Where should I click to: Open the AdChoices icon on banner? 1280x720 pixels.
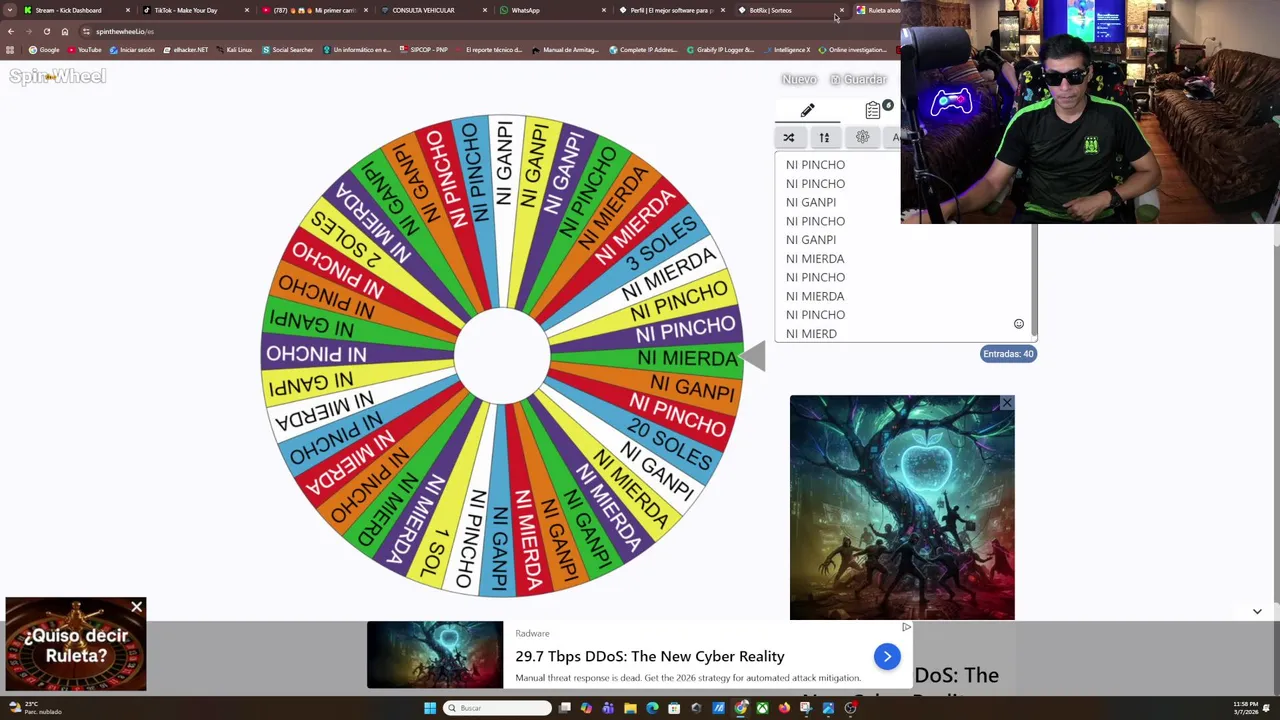click(906, 627)
